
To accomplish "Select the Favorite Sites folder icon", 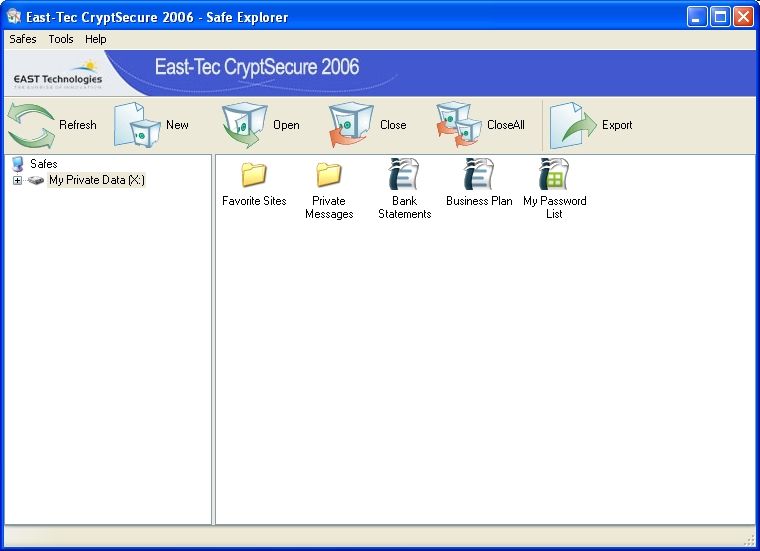I will [254, 174].
